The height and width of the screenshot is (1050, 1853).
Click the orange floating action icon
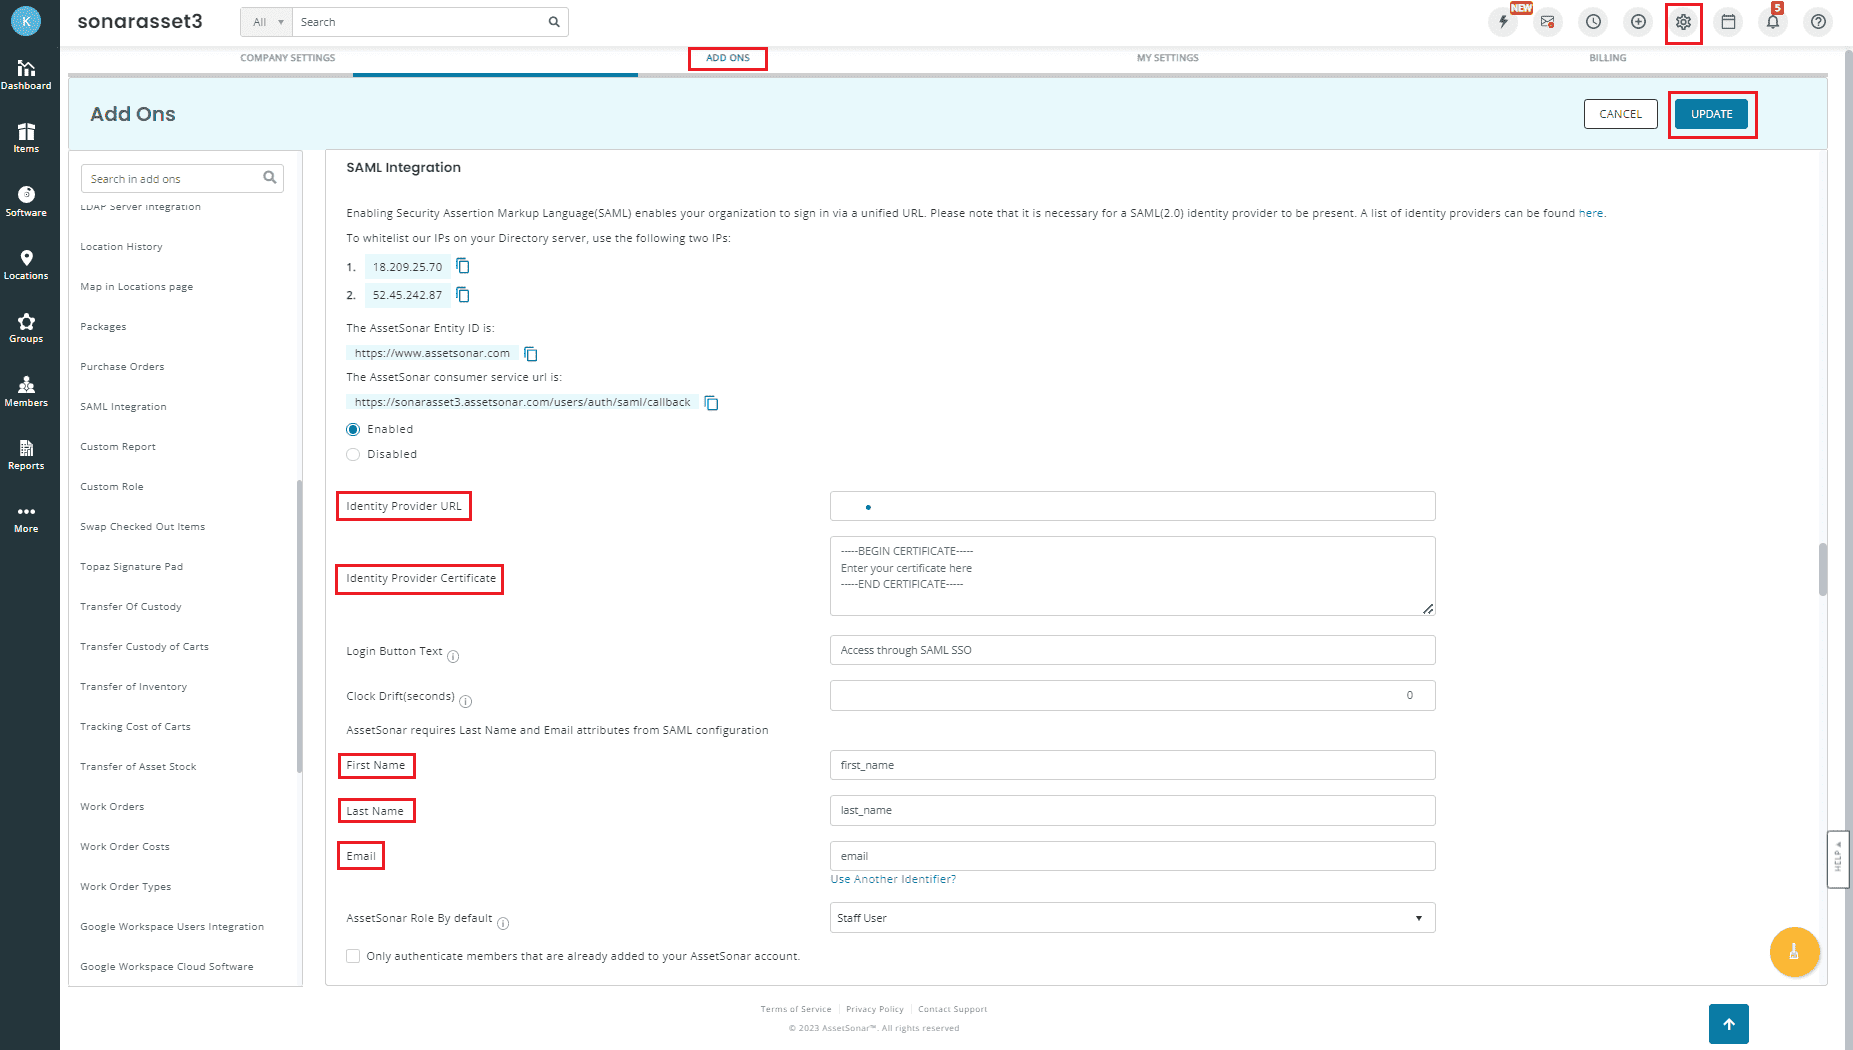[1794, 952]
